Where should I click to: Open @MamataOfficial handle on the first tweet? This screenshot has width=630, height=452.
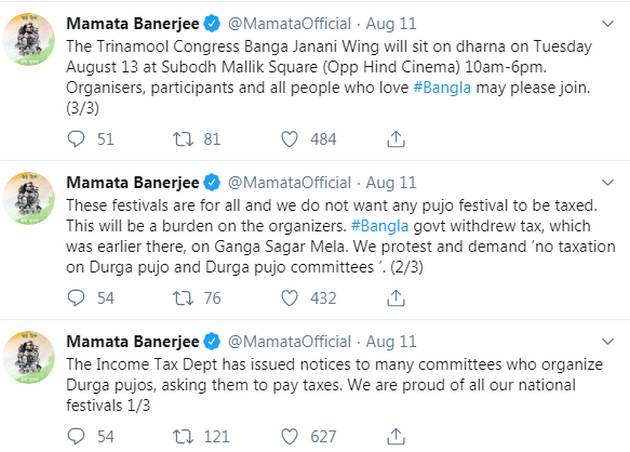[289, 24]
